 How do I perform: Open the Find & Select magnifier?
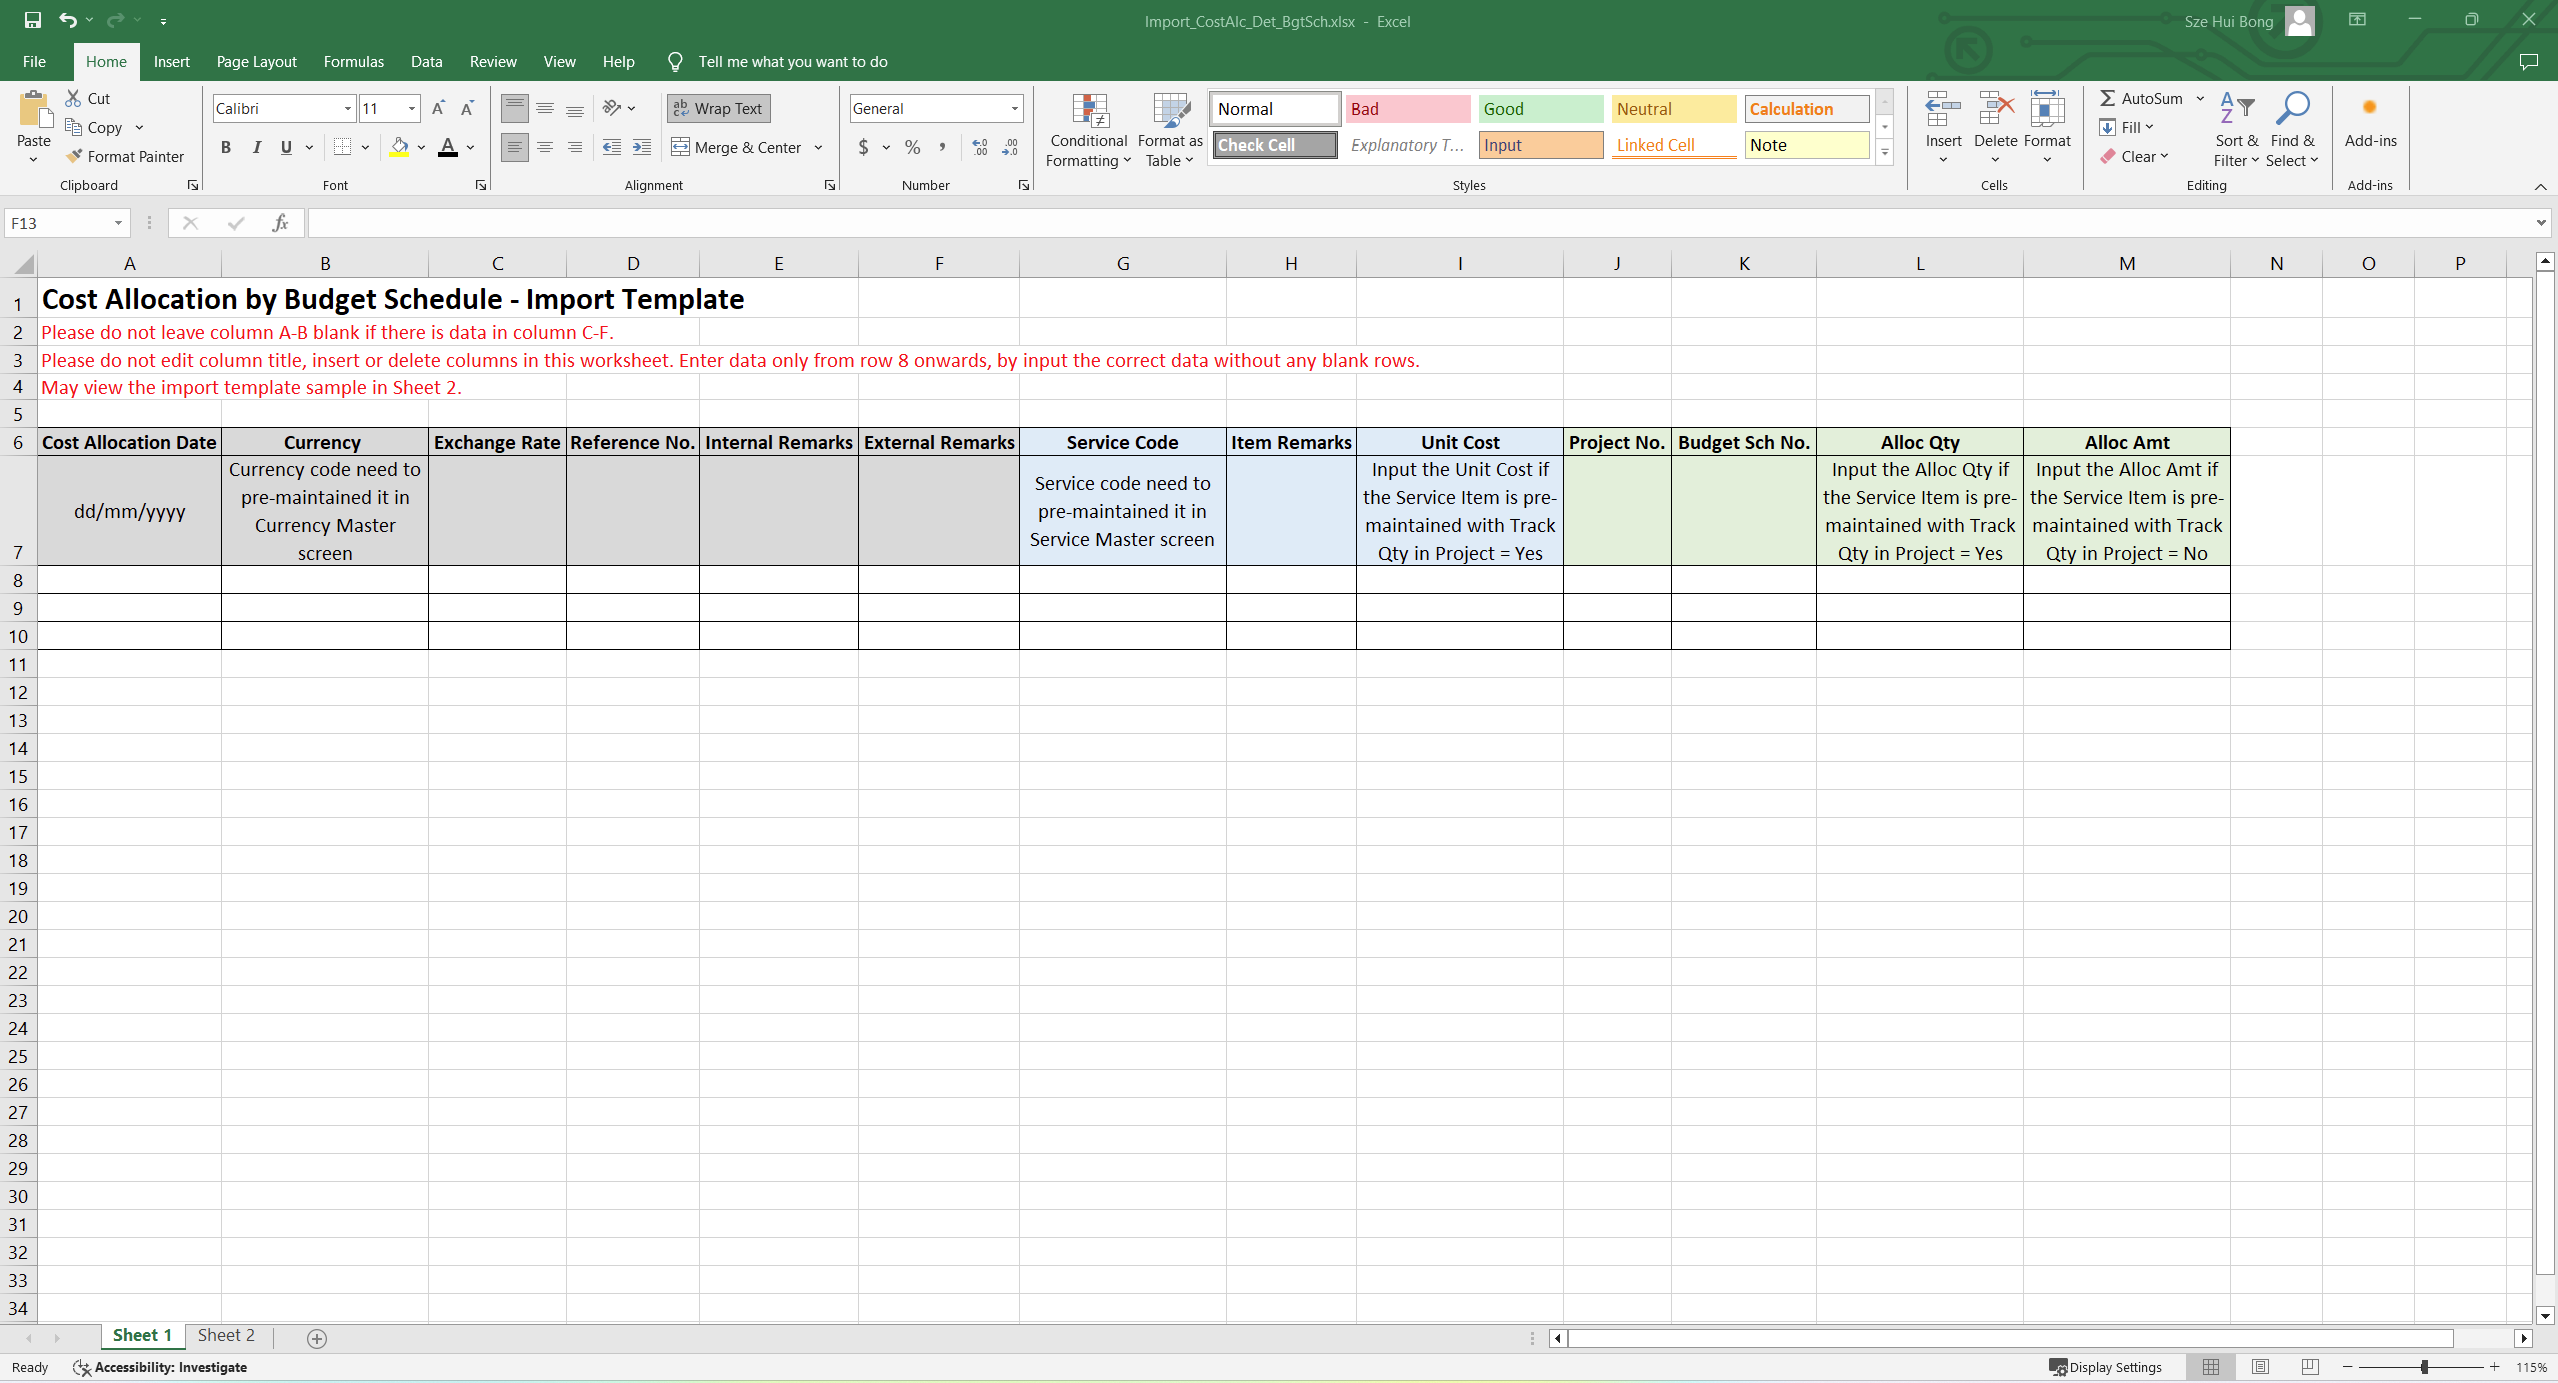(x=2292, y=109)
